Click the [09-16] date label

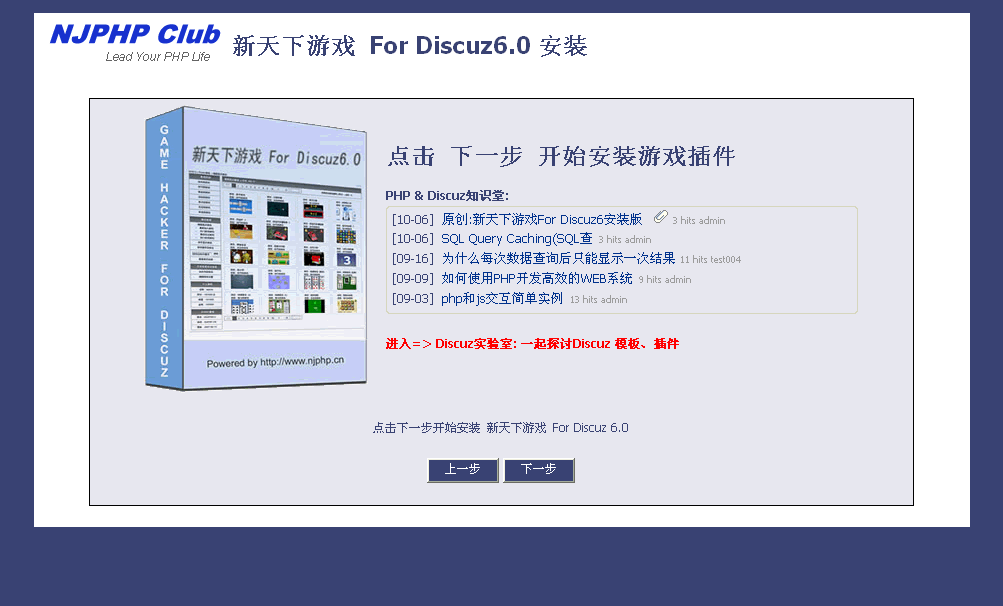(x=413, y=259)
